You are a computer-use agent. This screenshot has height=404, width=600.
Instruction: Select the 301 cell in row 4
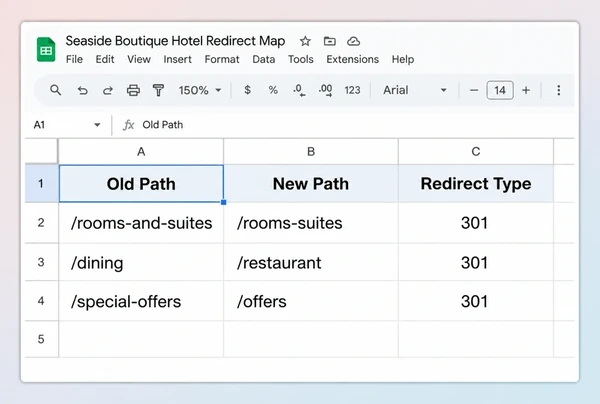point(476,301)
